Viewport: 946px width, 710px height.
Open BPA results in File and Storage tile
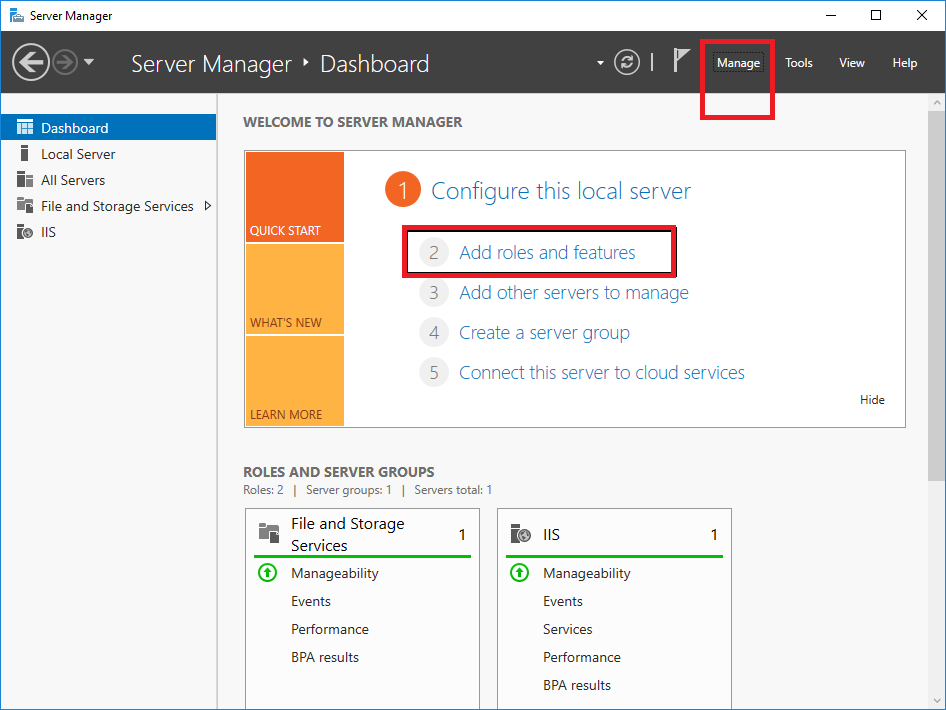click(x=325, y=658)
